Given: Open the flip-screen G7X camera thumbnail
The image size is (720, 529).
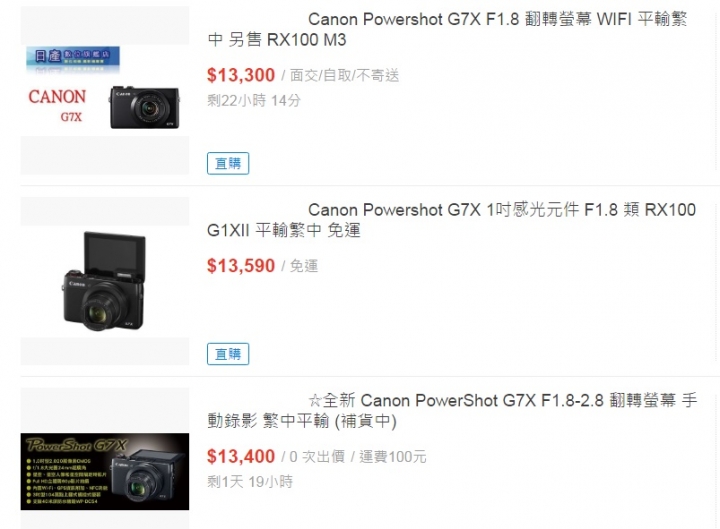Looking at the screenshot, I should tap(105, 281).
